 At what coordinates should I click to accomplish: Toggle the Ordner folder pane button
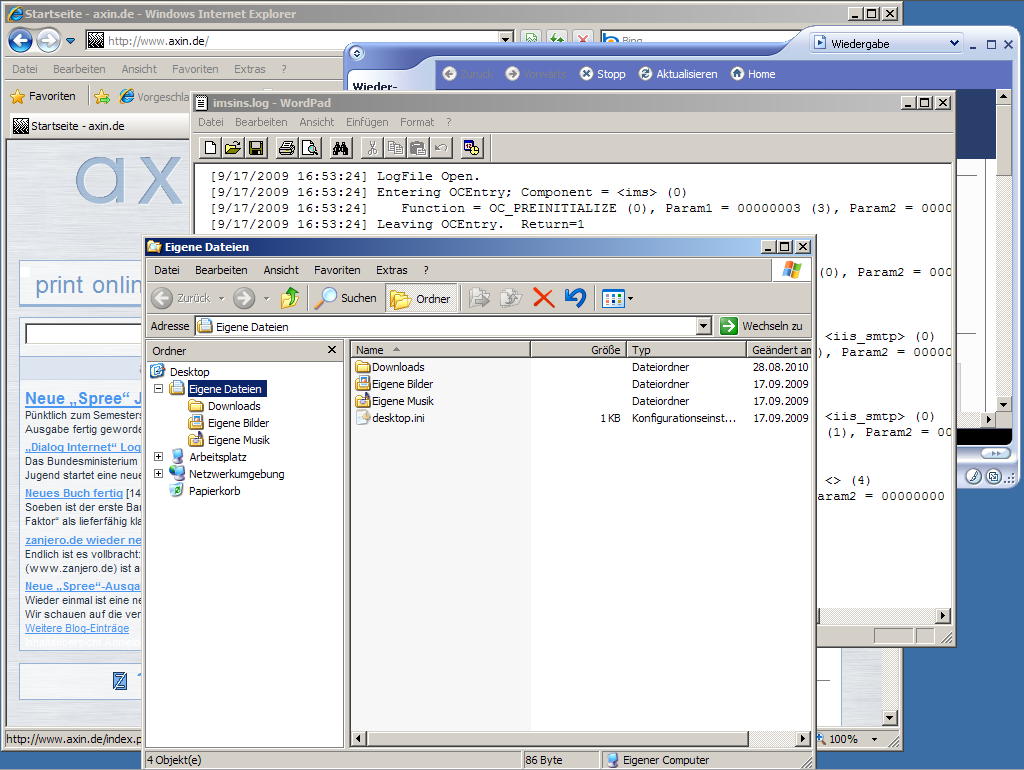[421, 298]
